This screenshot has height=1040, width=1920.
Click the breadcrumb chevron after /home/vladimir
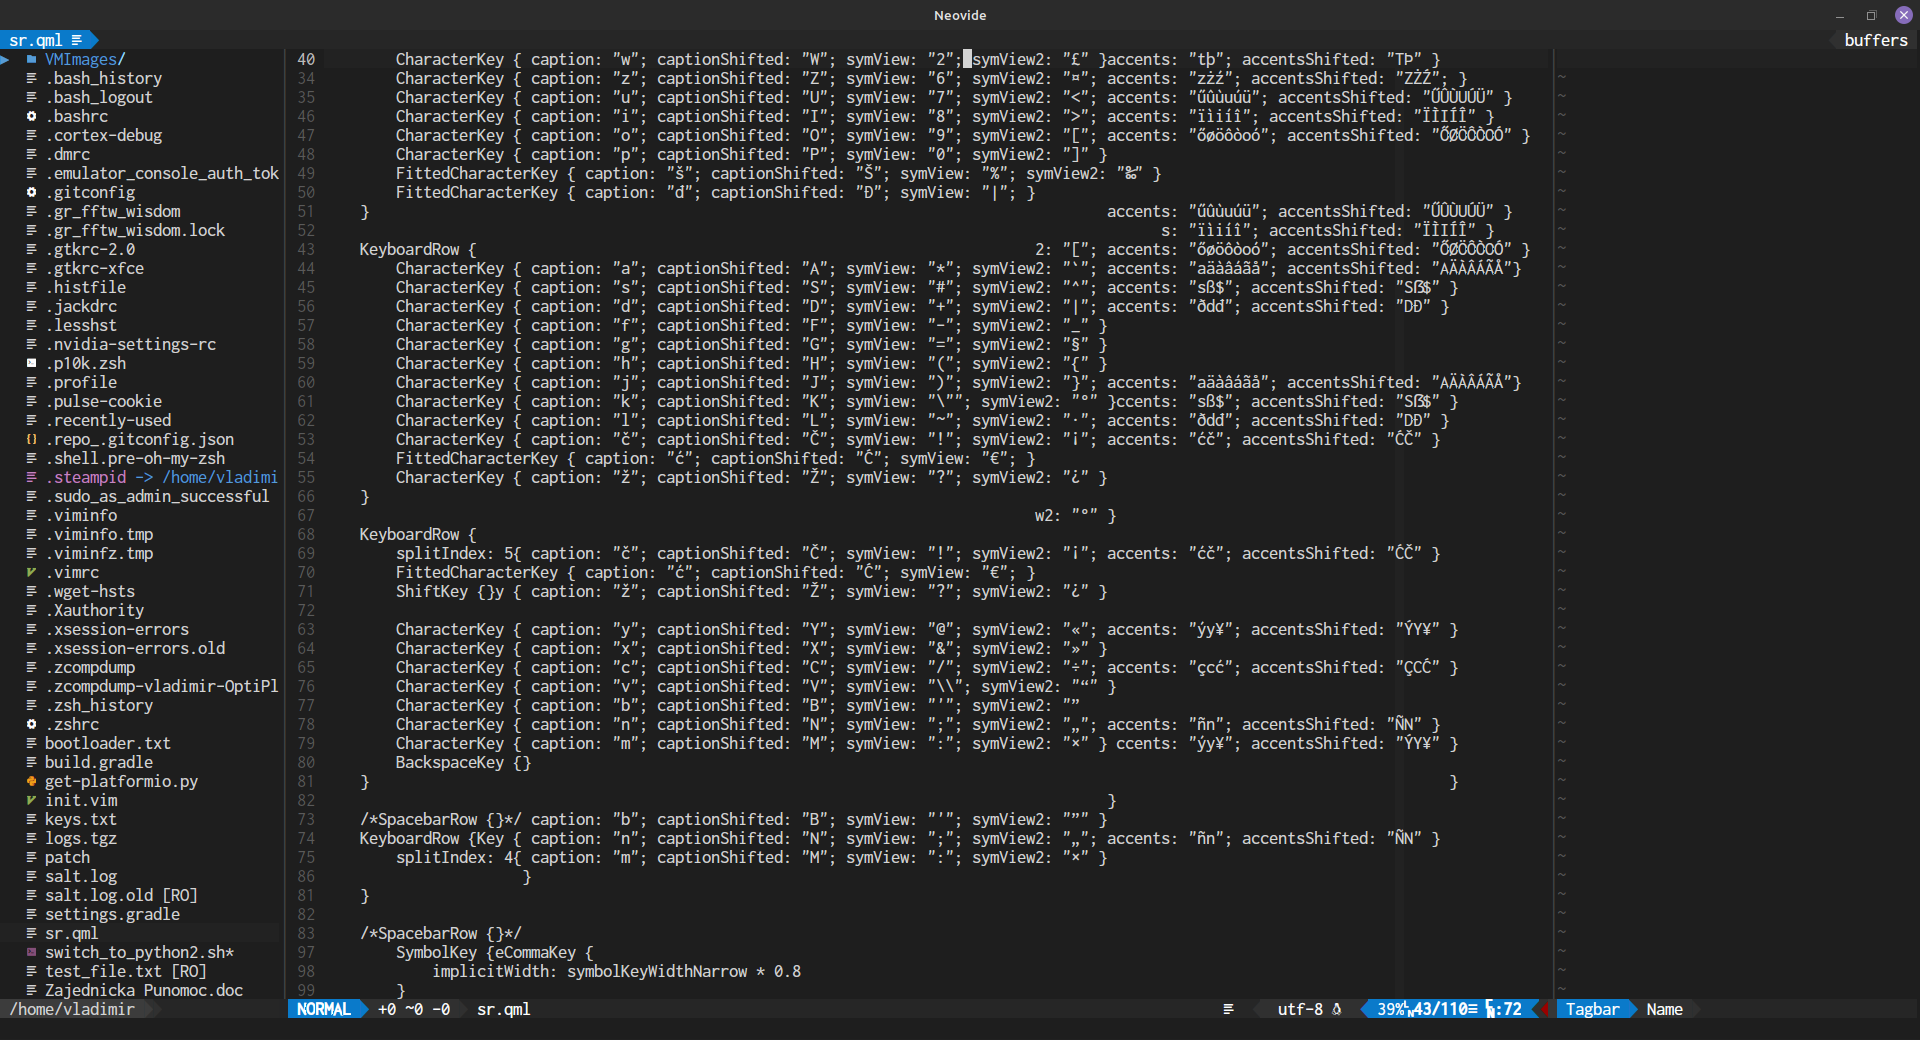[x=152, y=1010]
